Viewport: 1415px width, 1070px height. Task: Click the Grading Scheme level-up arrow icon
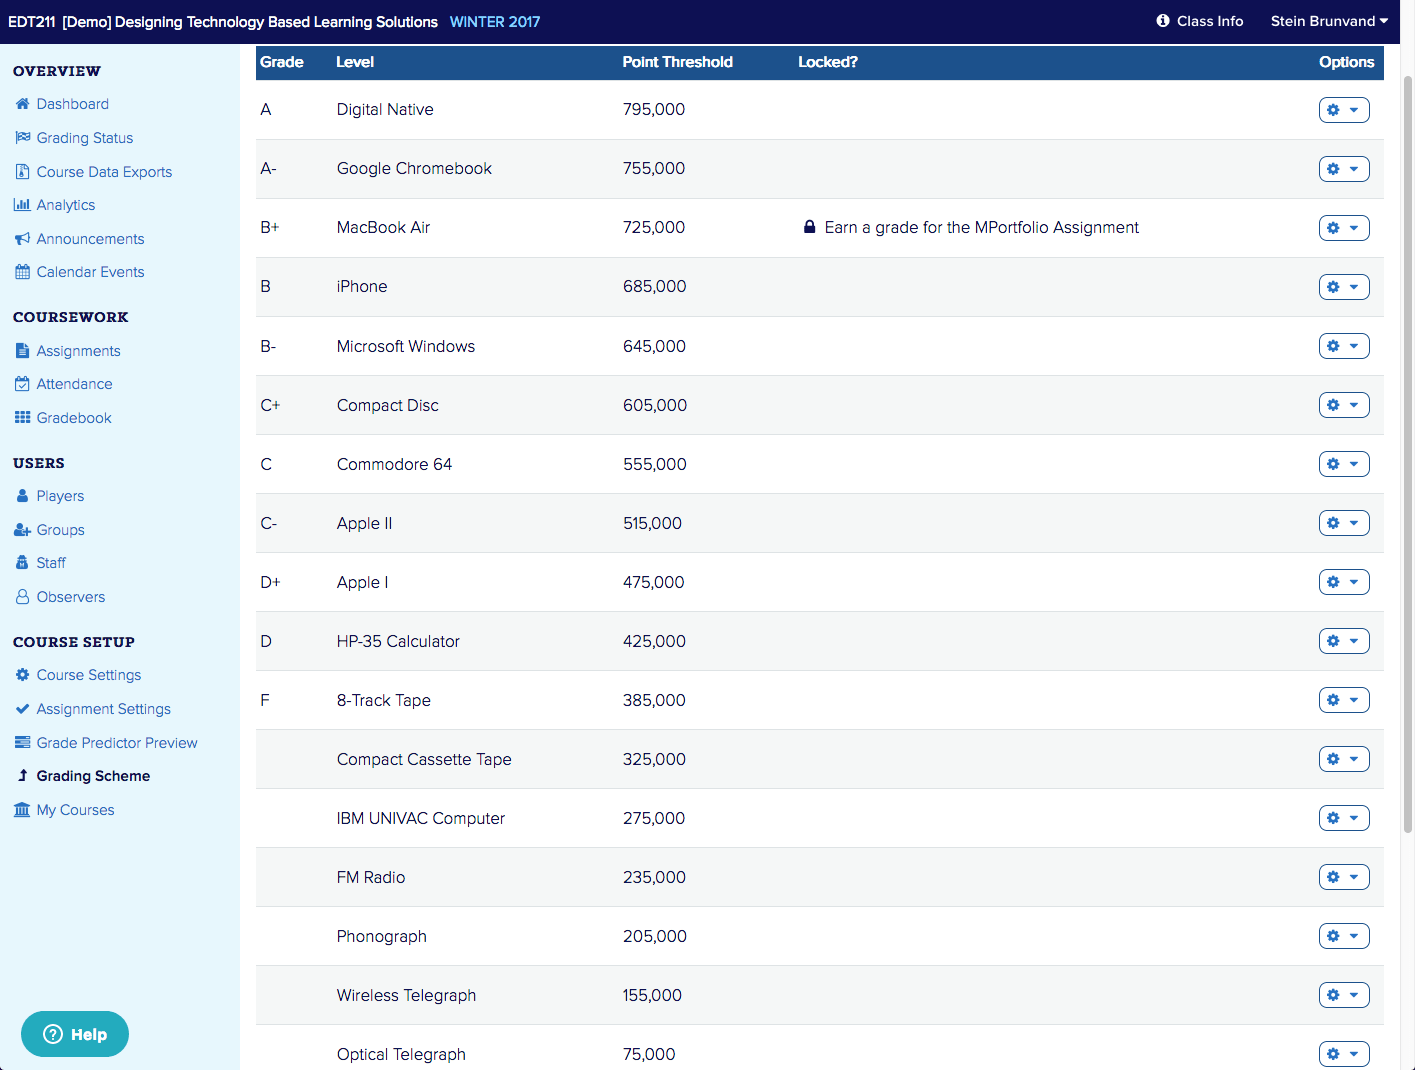[22, 776]
